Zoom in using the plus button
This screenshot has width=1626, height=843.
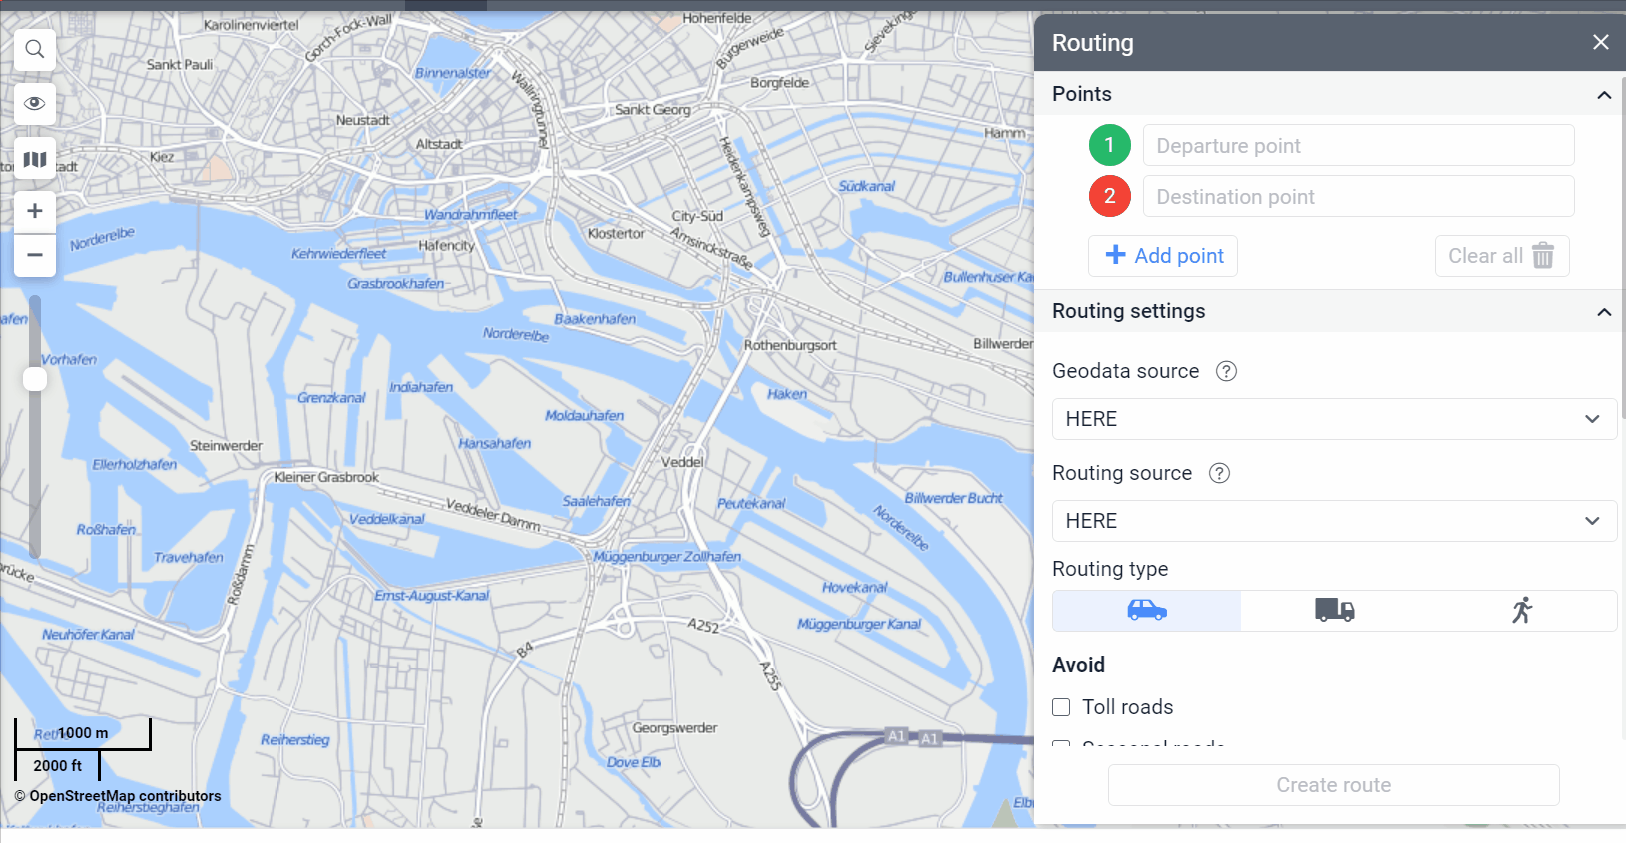pos(35,211)
